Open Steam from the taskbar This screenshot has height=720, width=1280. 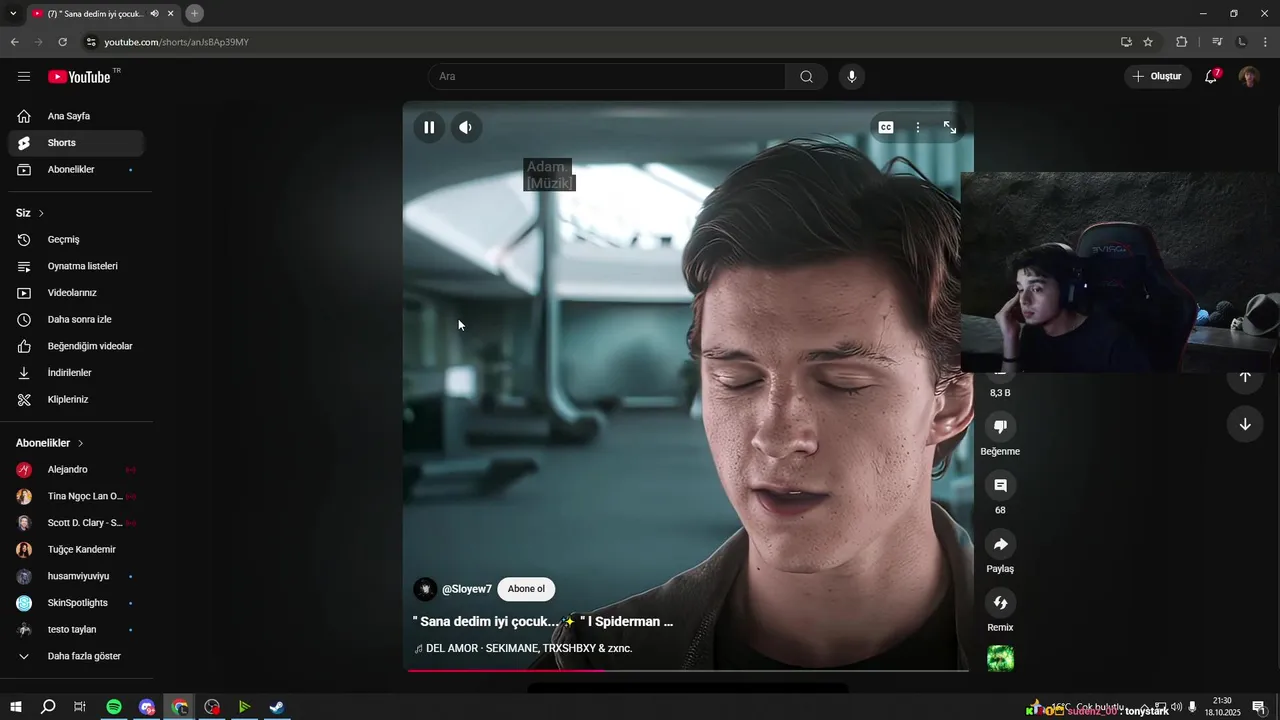coord(277,707)
